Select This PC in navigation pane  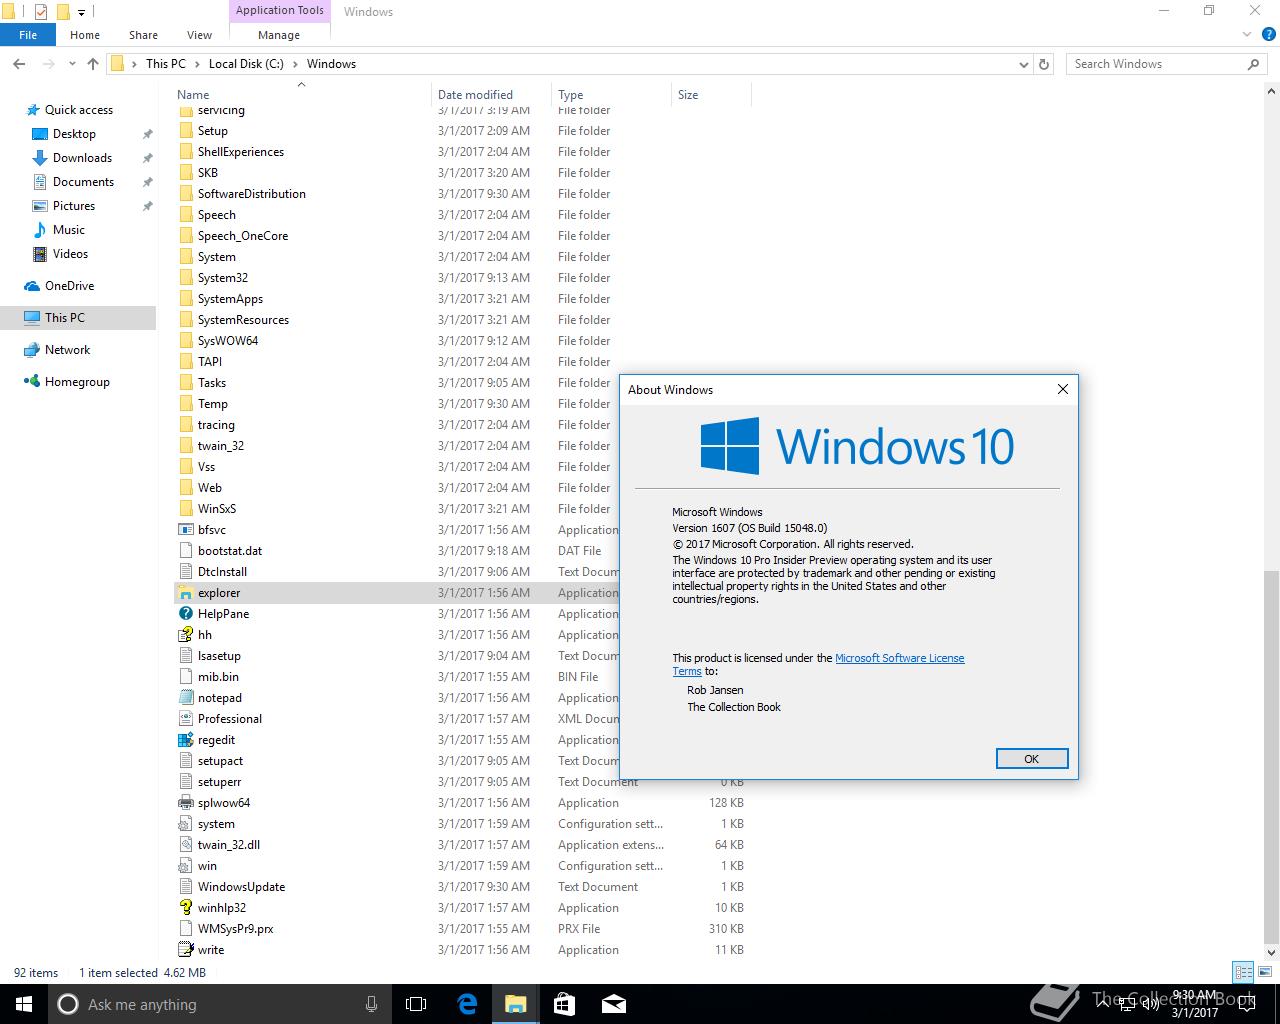(x=78, y=318)
